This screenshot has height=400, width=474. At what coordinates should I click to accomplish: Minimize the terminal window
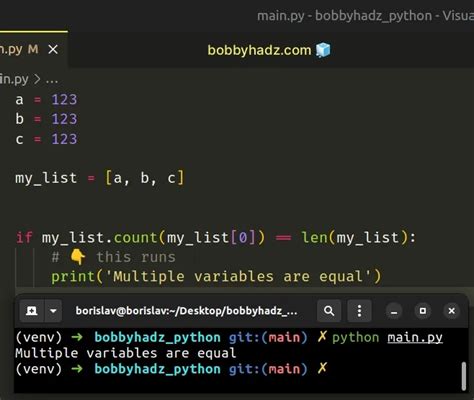point(394,311)
